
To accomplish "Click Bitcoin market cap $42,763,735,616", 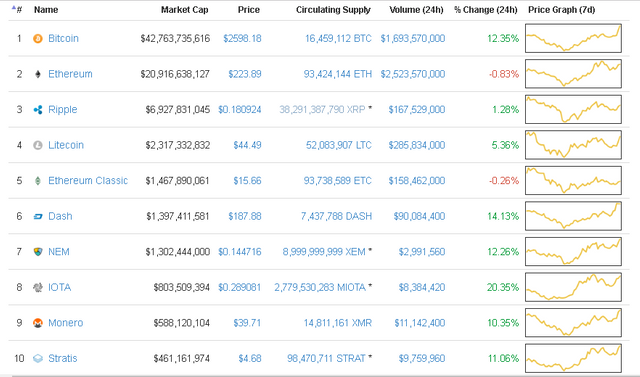I will point(175,38).
